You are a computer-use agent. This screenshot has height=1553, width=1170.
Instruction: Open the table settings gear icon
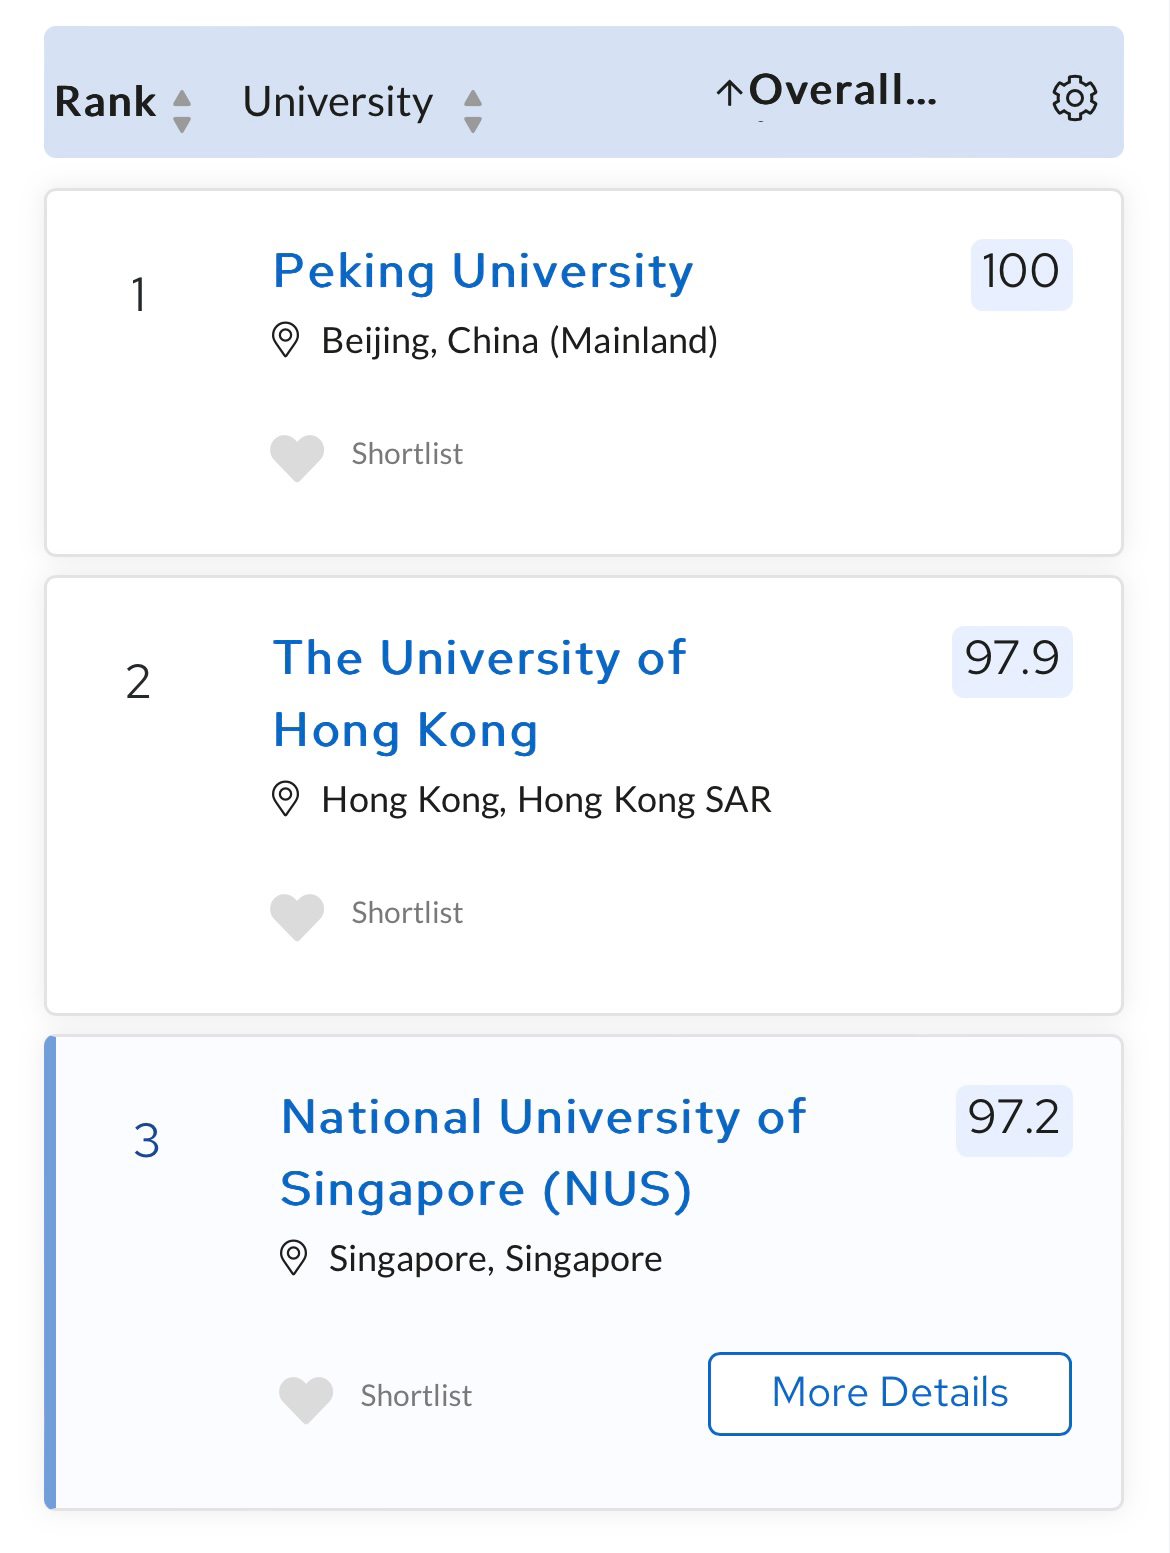tap(1075, 98)
